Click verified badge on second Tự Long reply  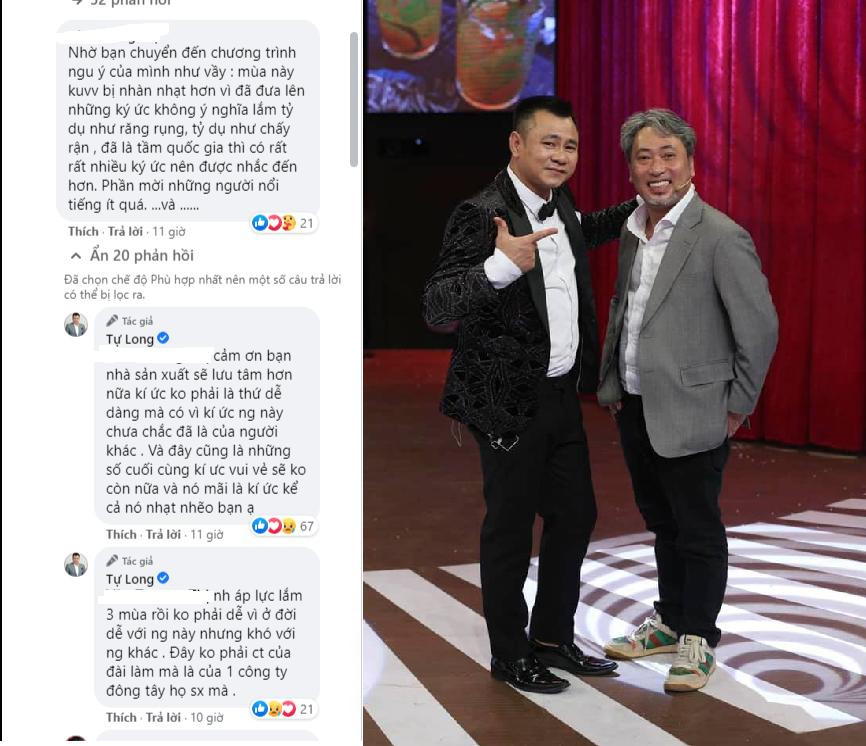coord(163,578)
